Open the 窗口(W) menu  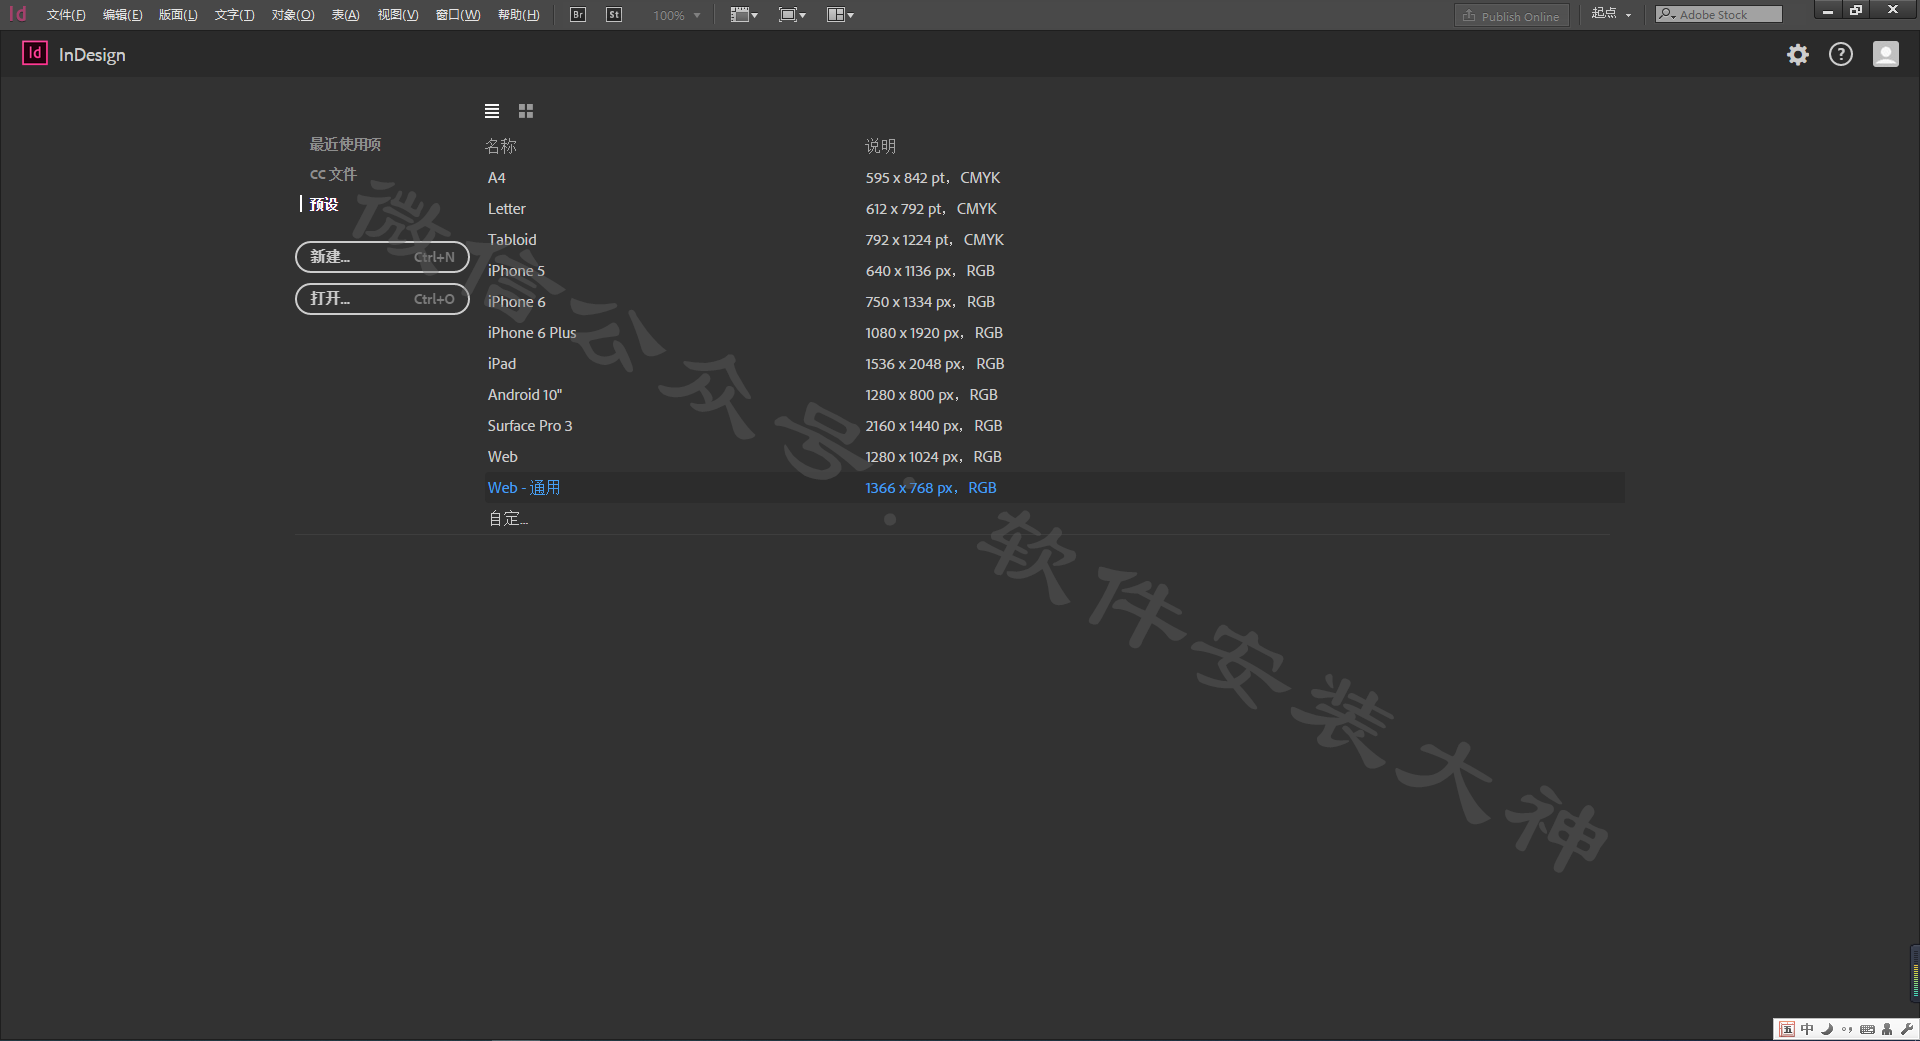[458, 15]
